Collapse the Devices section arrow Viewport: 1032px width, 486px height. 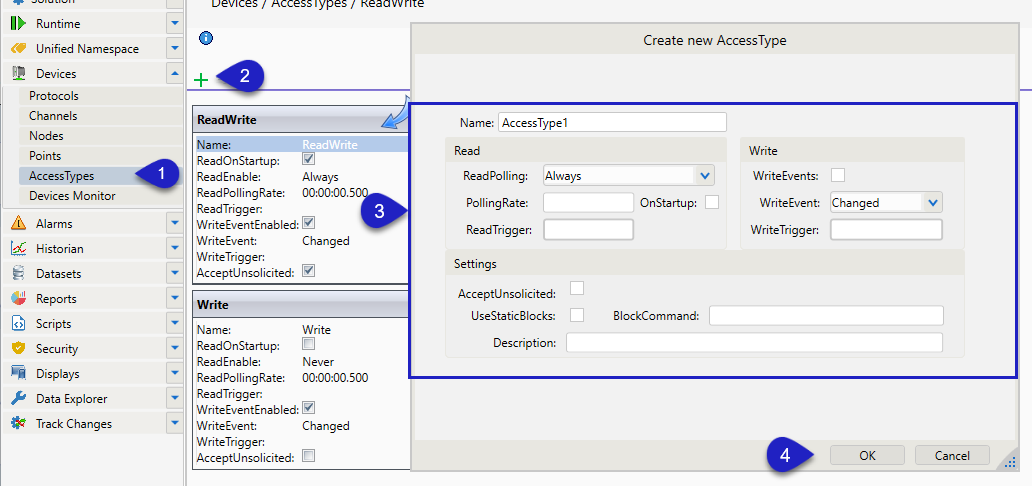tap(174, 73)
